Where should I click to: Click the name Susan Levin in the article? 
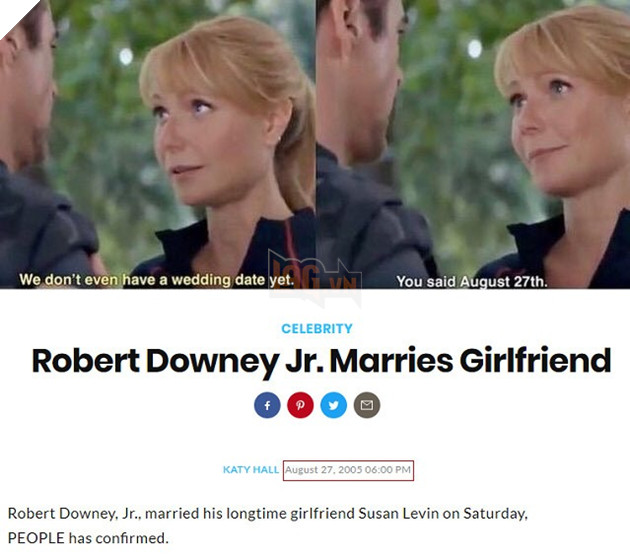tap(398, 514)
